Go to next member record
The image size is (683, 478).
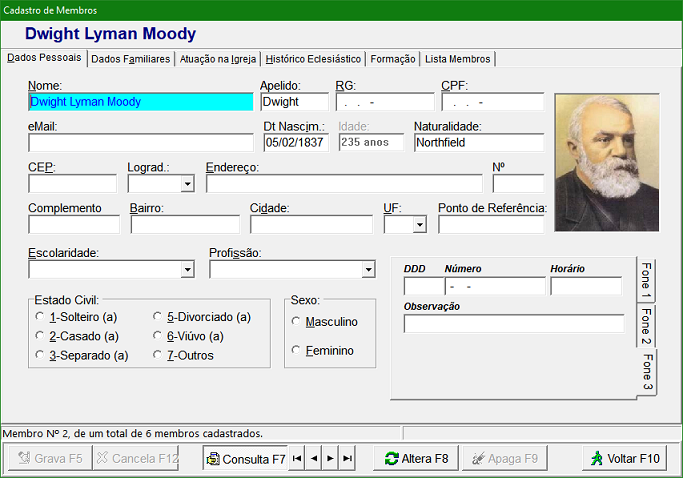[x=330, y=458]
